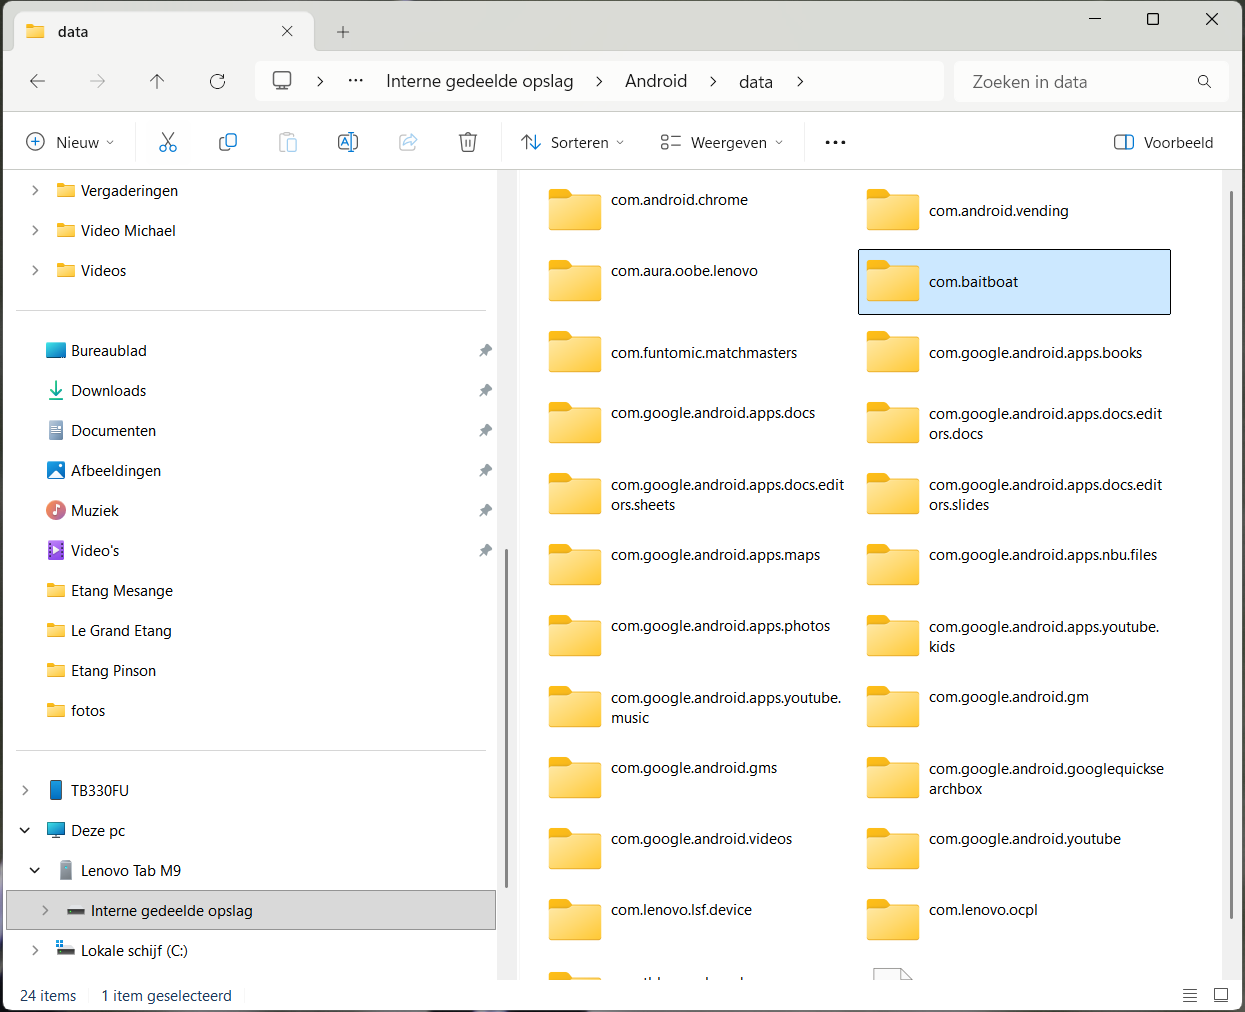This screenshot has height=1012, width=1245.
Task: Open the Nieuw dropdown
Action: [70, 142]
